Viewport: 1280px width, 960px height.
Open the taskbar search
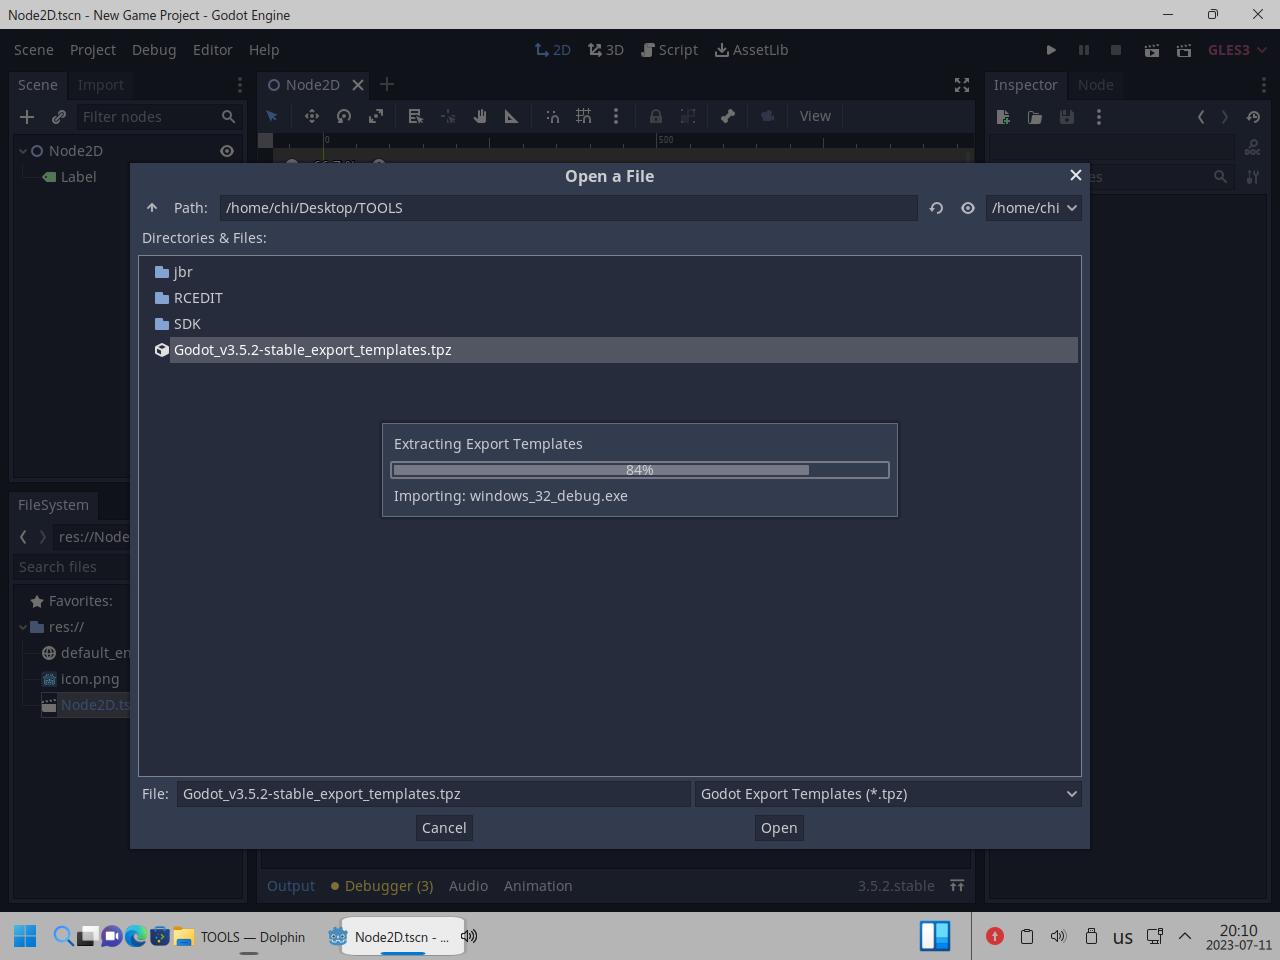pos(62,936)
